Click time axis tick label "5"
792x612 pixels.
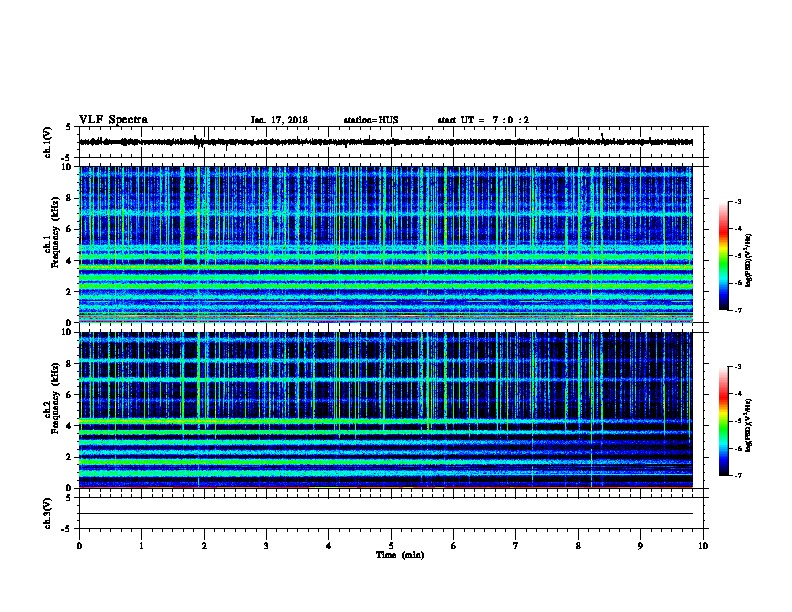pyautogui.click(x=391, y=546)
